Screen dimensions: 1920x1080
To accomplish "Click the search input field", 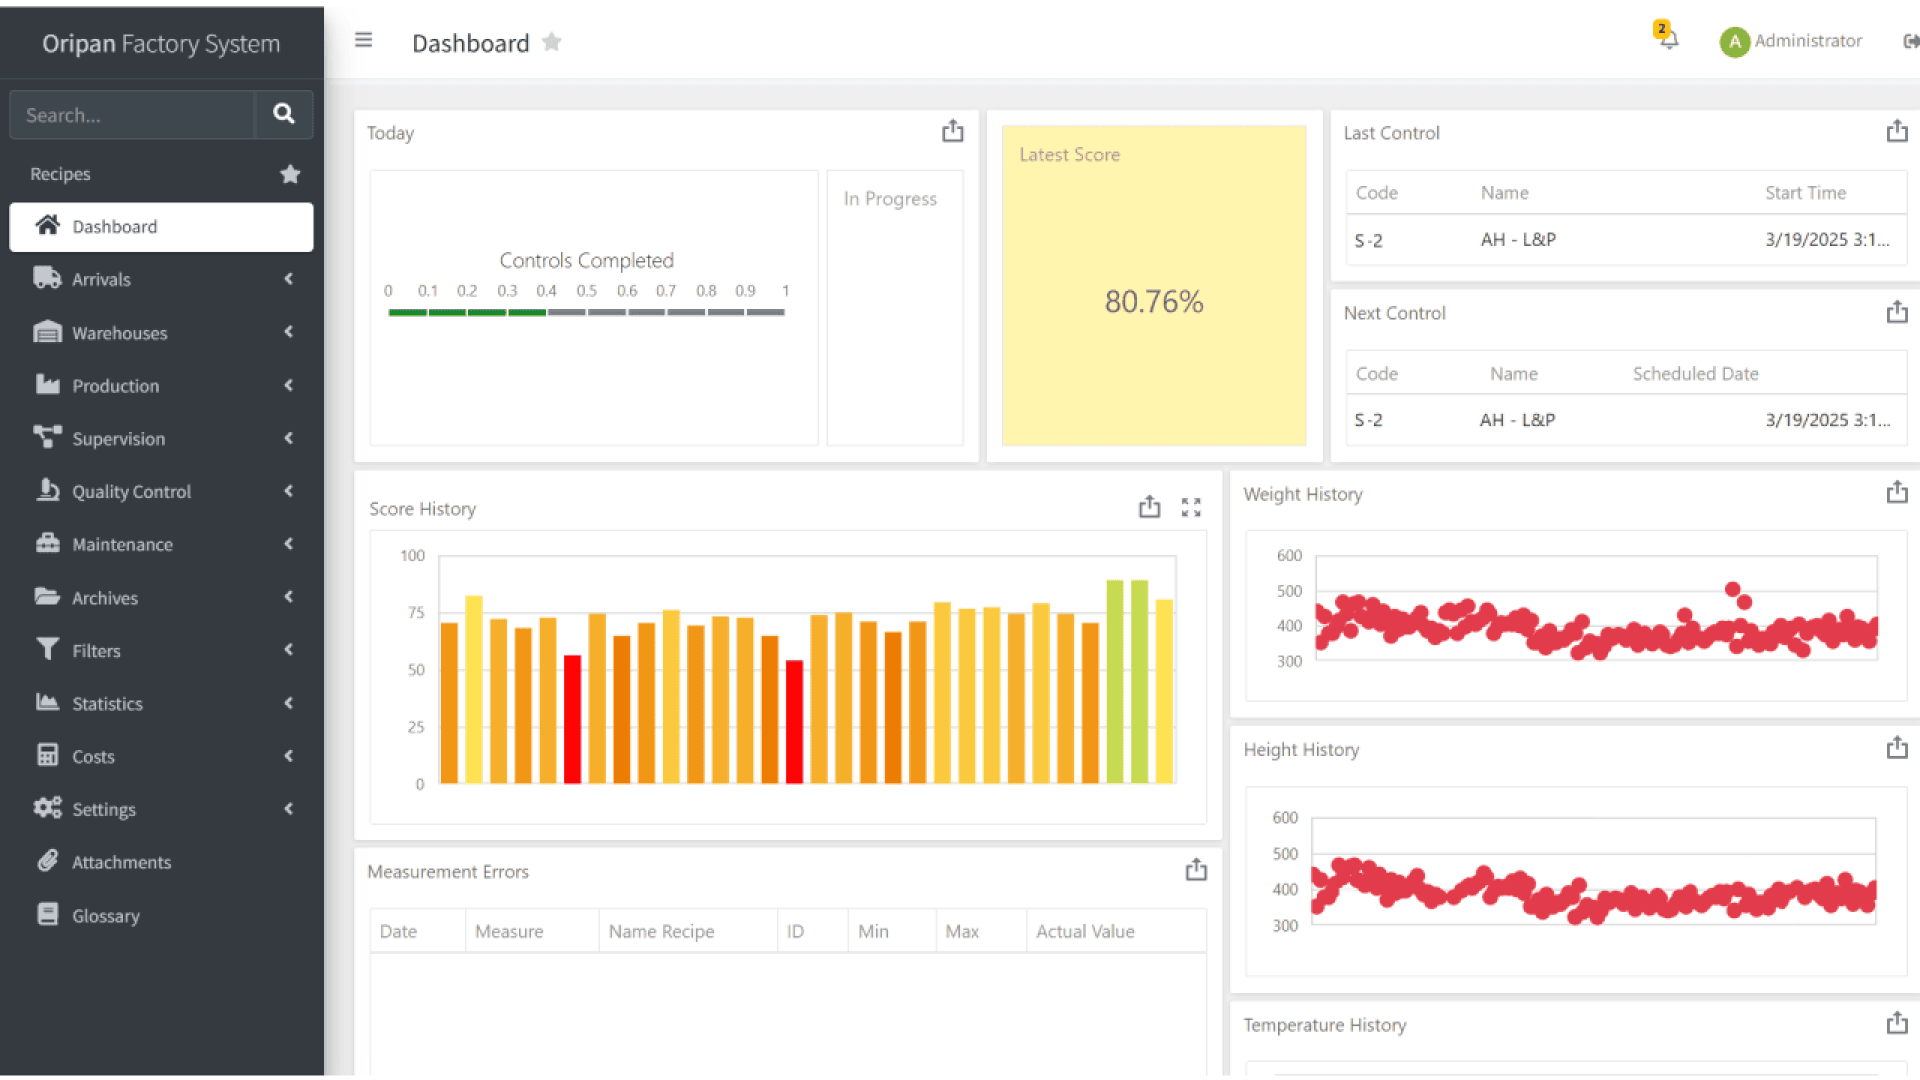I will pyautogui.click(x=132, y=114).
